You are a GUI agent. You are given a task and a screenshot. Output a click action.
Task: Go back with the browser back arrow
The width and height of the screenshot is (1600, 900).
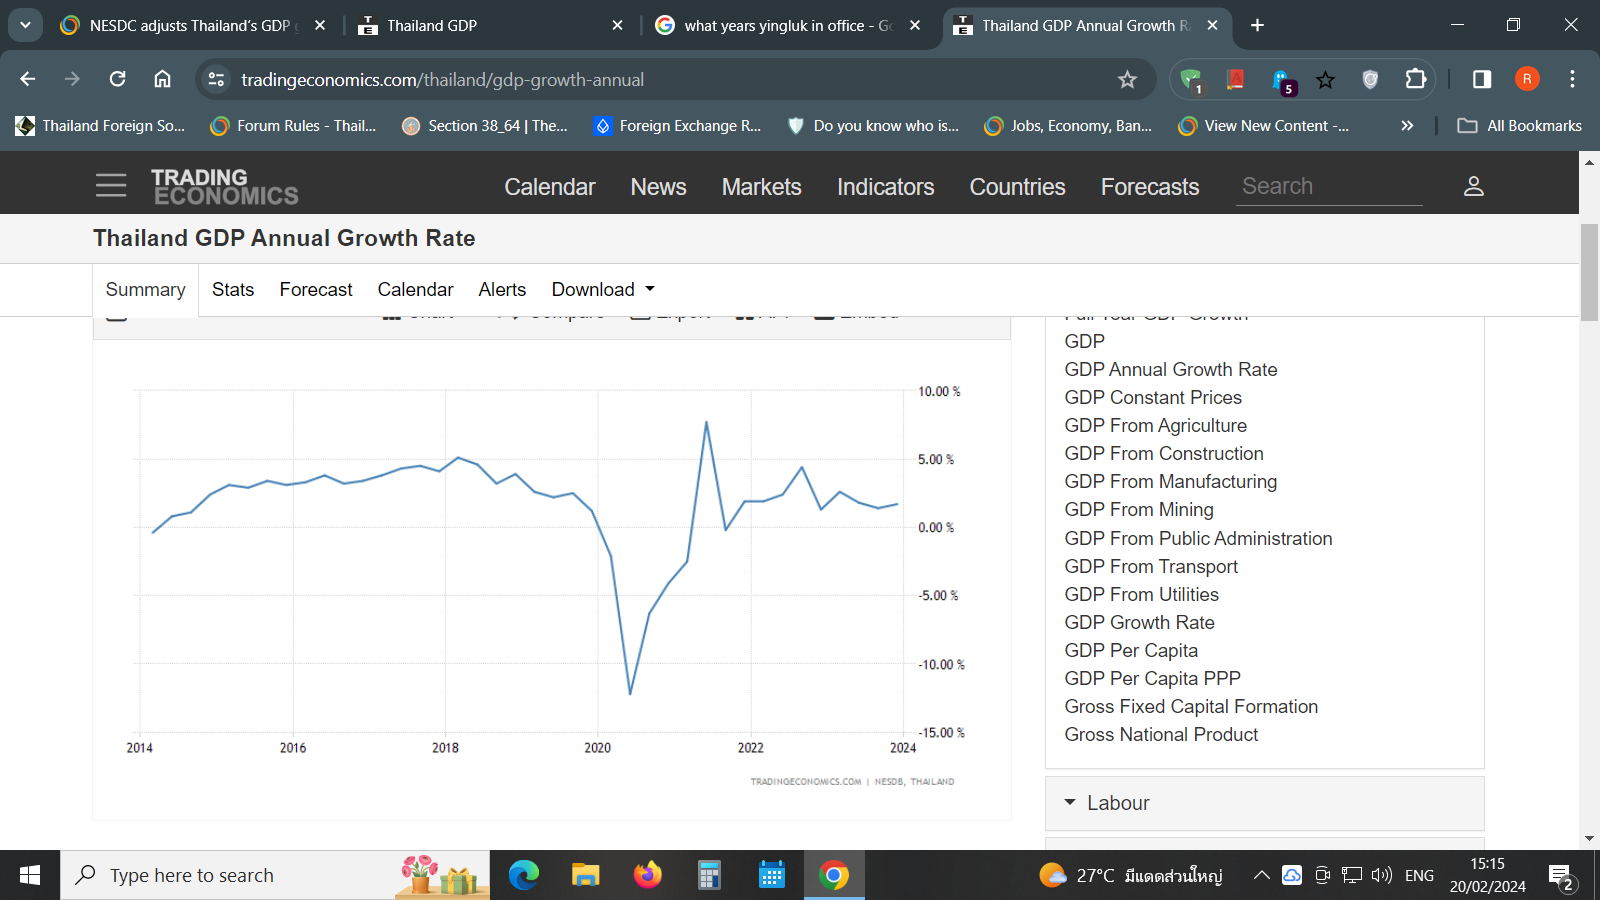coord(28,79)
